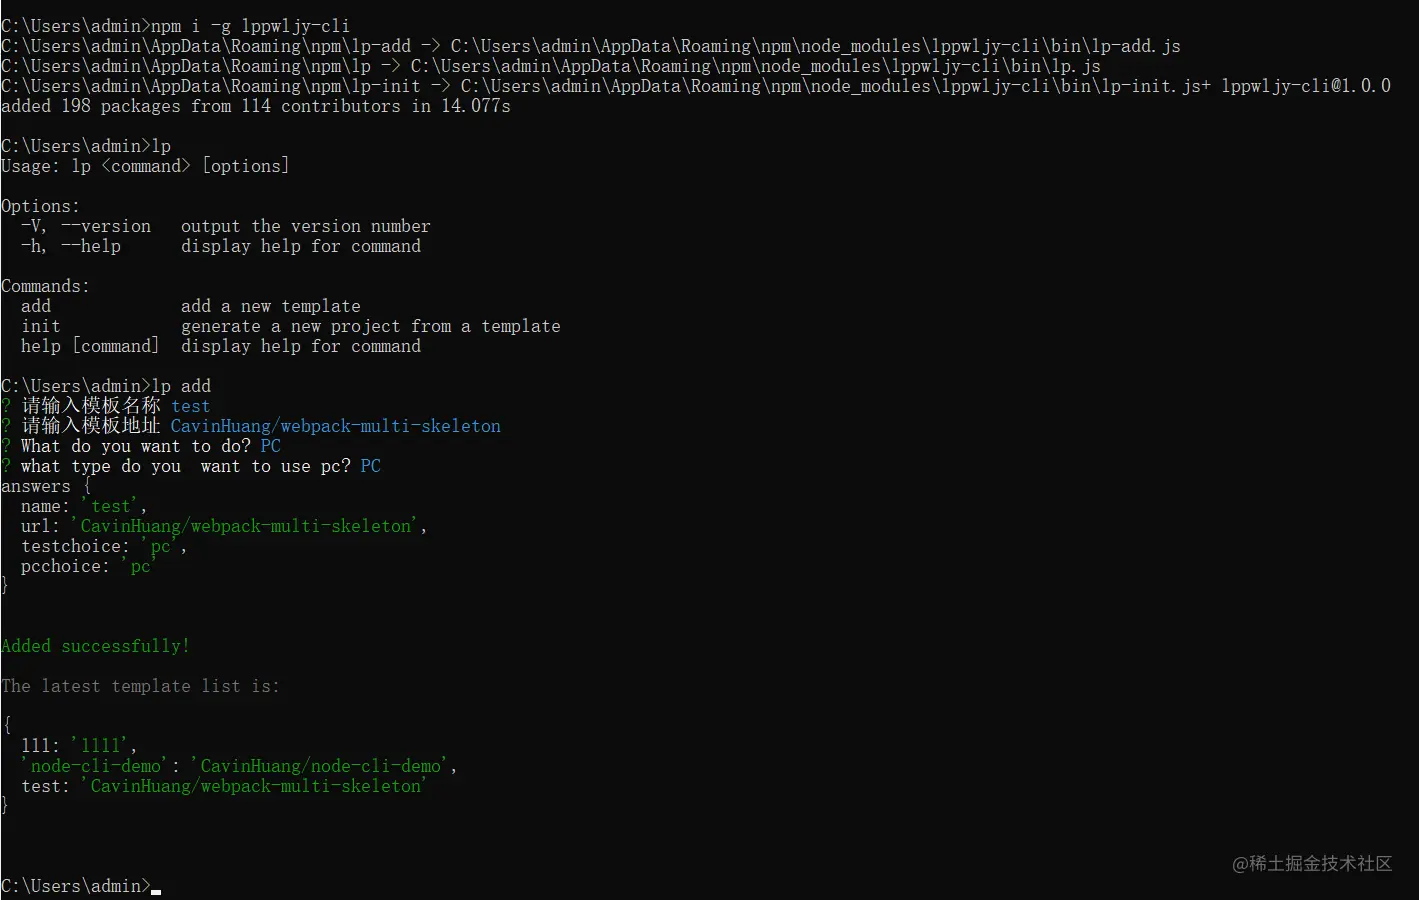Click the 'init' command in the Commands list
This screenshot has height=900, width=1419.
(x=41, y=326)
